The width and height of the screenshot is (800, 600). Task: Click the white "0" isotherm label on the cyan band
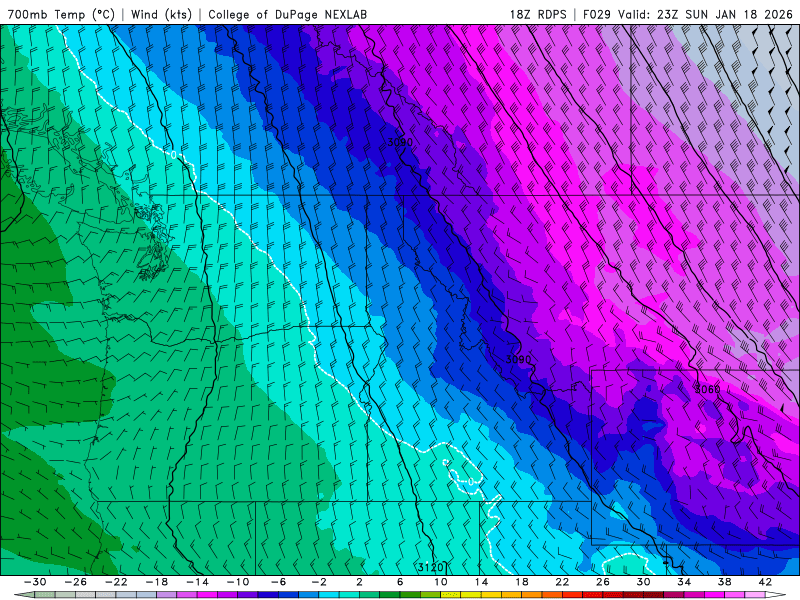(x=173, y=155)
